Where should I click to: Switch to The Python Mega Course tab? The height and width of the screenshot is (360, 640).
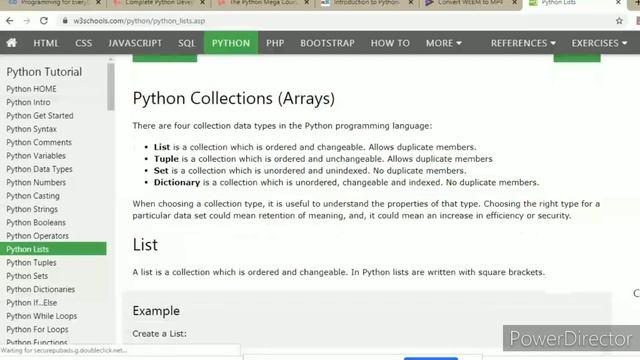tap(264, 3)
